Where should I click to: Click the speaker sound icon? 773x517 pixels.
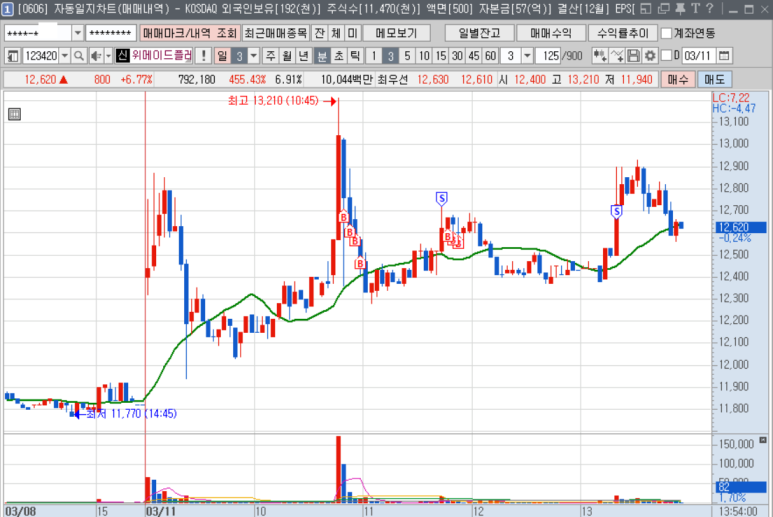[x=96, y=56]
